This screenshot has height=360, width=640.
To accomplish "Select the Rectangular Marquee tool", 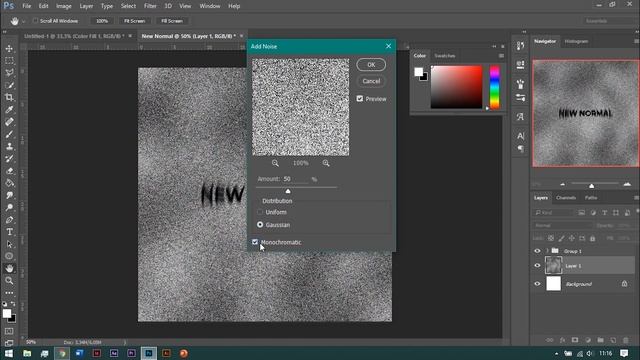I will [9, 61].
